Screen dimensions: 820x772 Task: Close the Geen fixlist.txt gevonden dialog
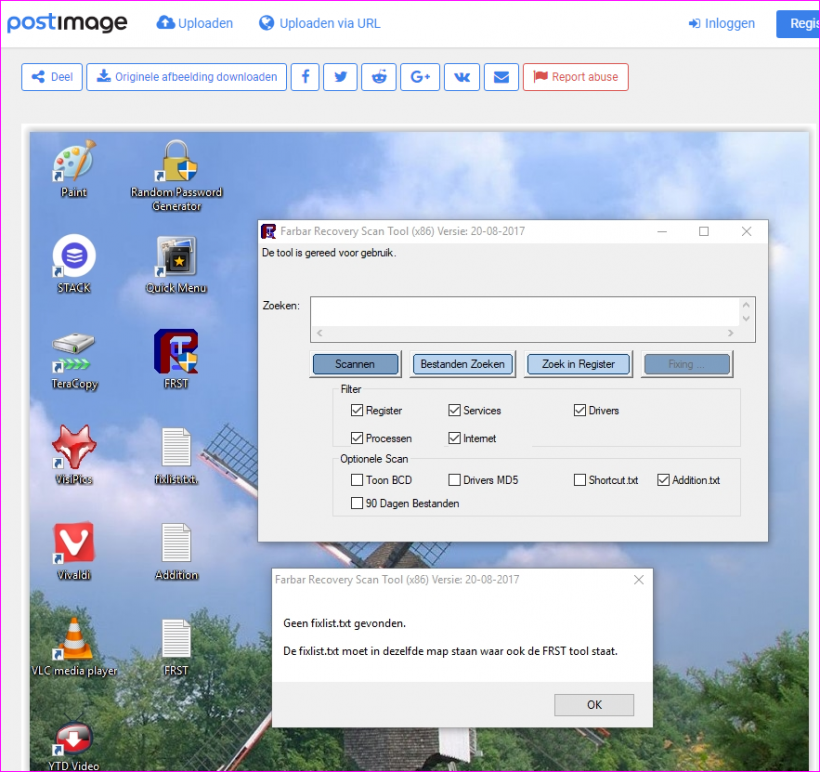(x=639, y=580)
